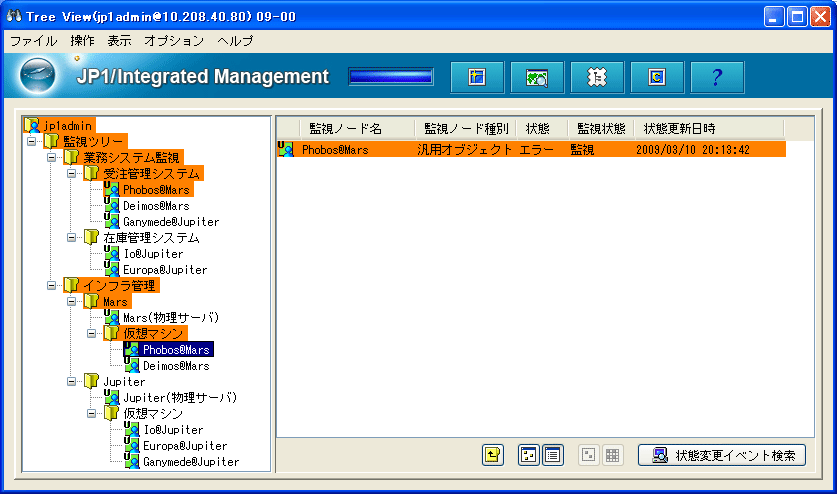Collapse the 監視ツリー node
Screen dimensions: 837x494
point(31,142)
